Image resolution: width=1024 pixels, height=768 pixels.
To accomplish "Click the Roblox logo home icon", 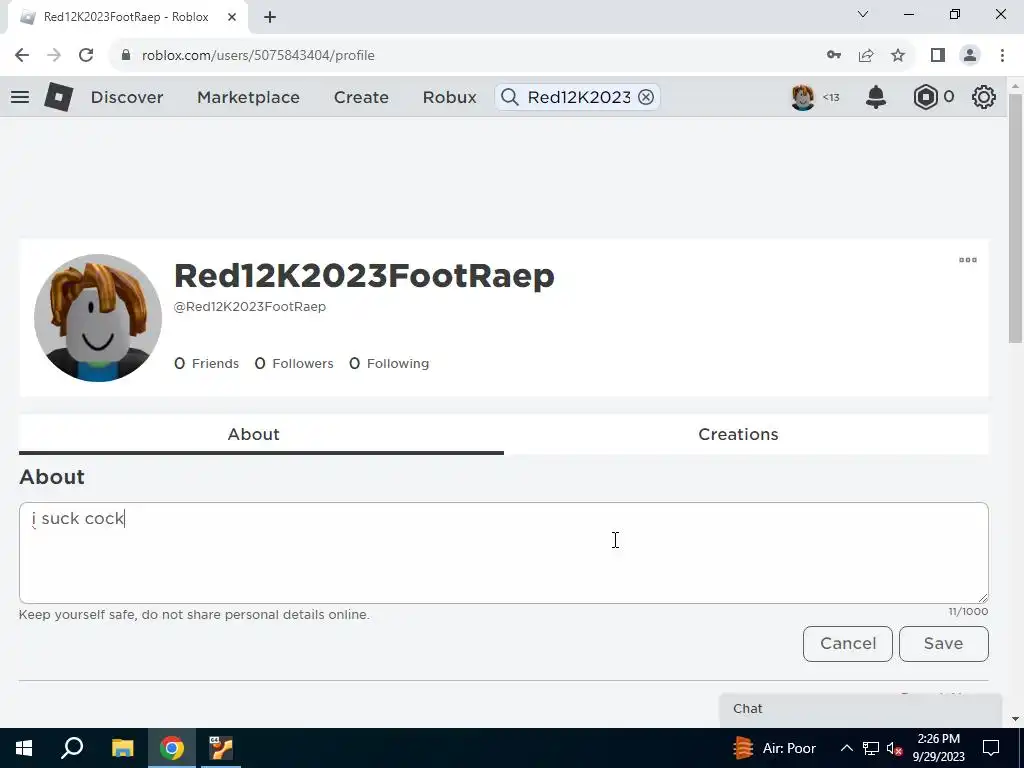I will 58,97.
